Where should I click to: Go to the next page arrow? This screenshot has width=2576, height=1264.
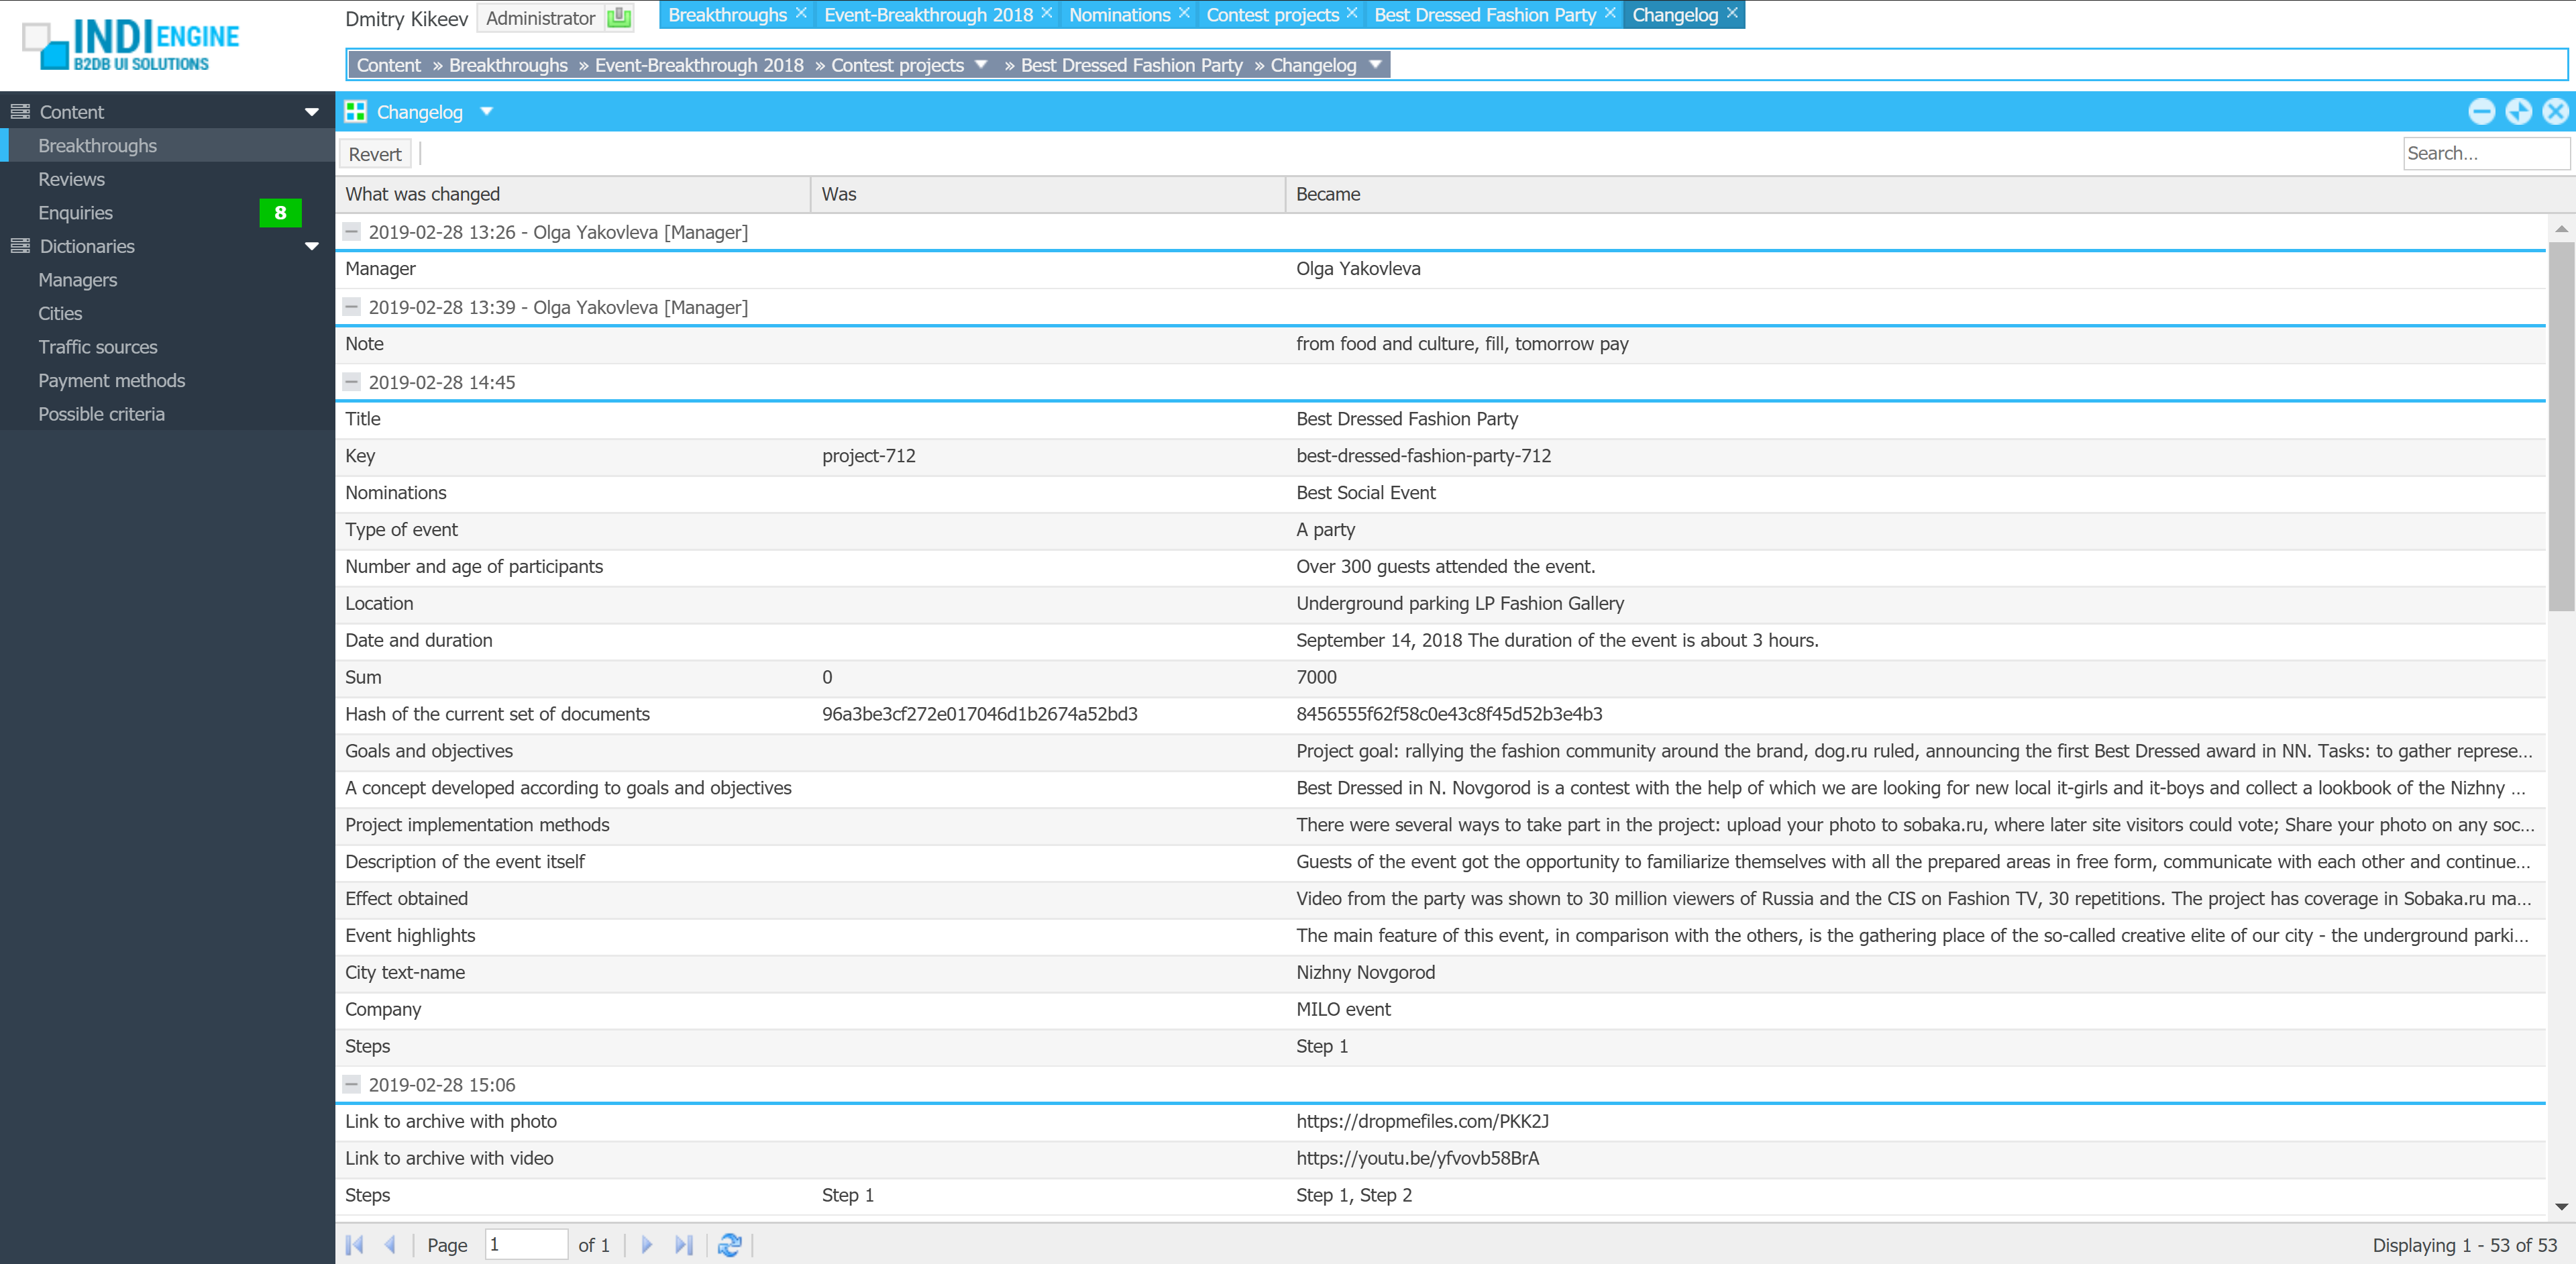point(647,1244)
